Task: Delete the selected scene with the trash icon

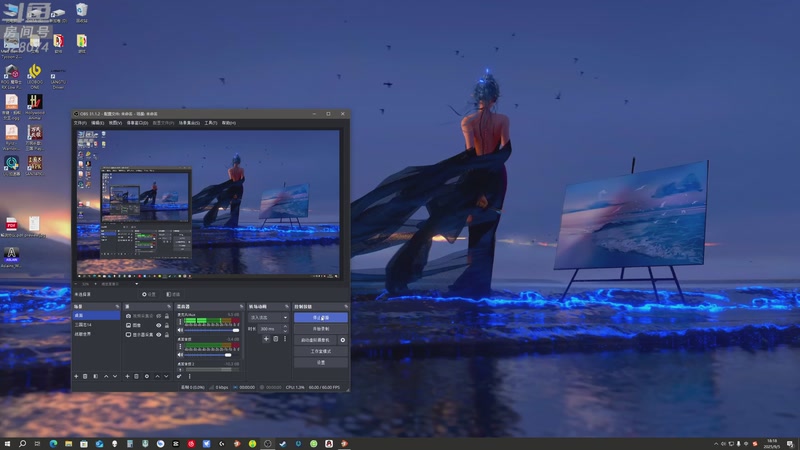Action: point(85,377)
